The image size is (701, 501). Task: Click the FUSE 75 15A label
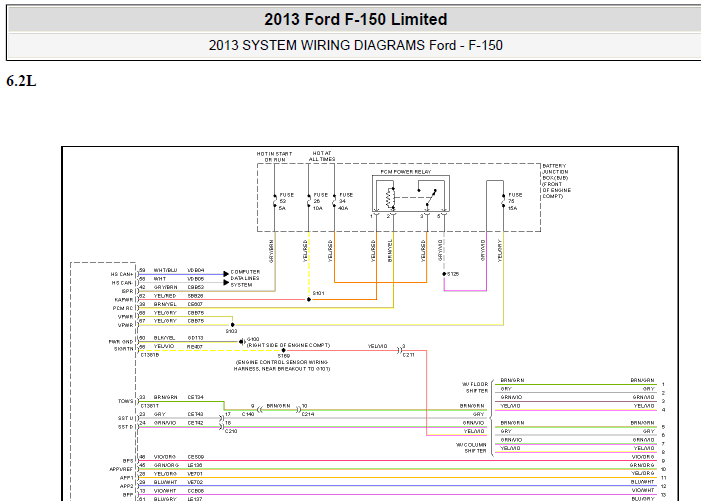[515, 202]
